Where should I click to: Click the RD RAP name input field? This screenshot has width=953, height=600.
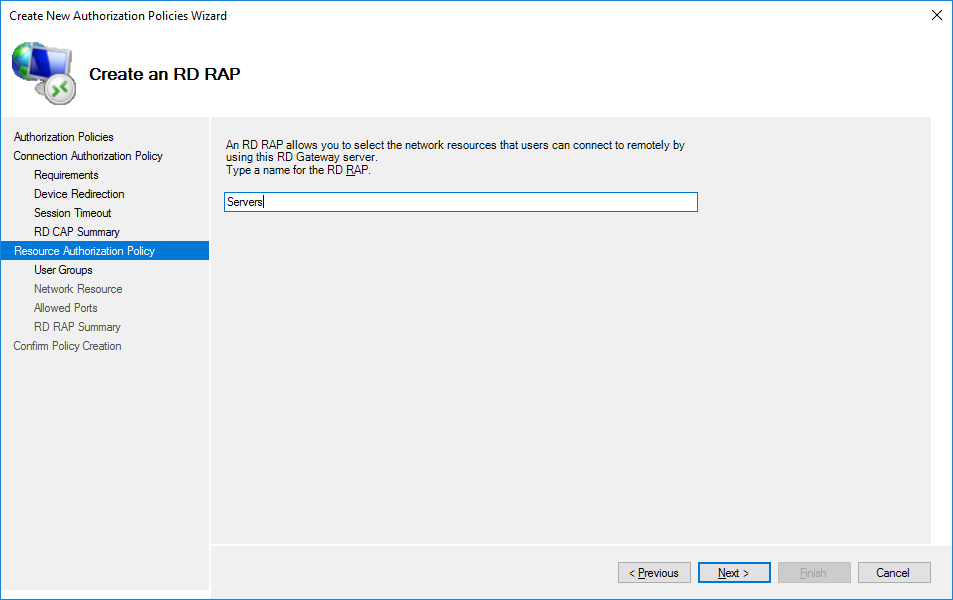pyautogui.click(x=460, y=202)
